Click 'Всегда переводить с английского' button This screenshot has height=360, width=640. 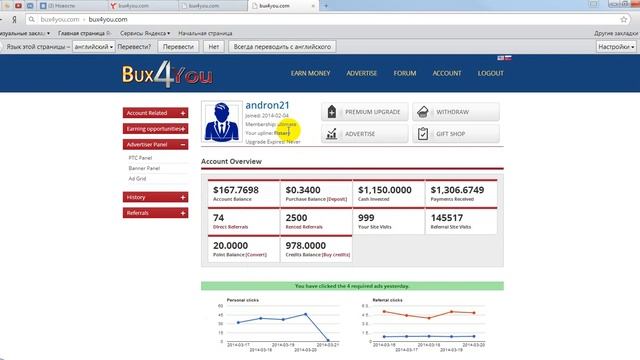pyautogui.click(x=282, y=47)
